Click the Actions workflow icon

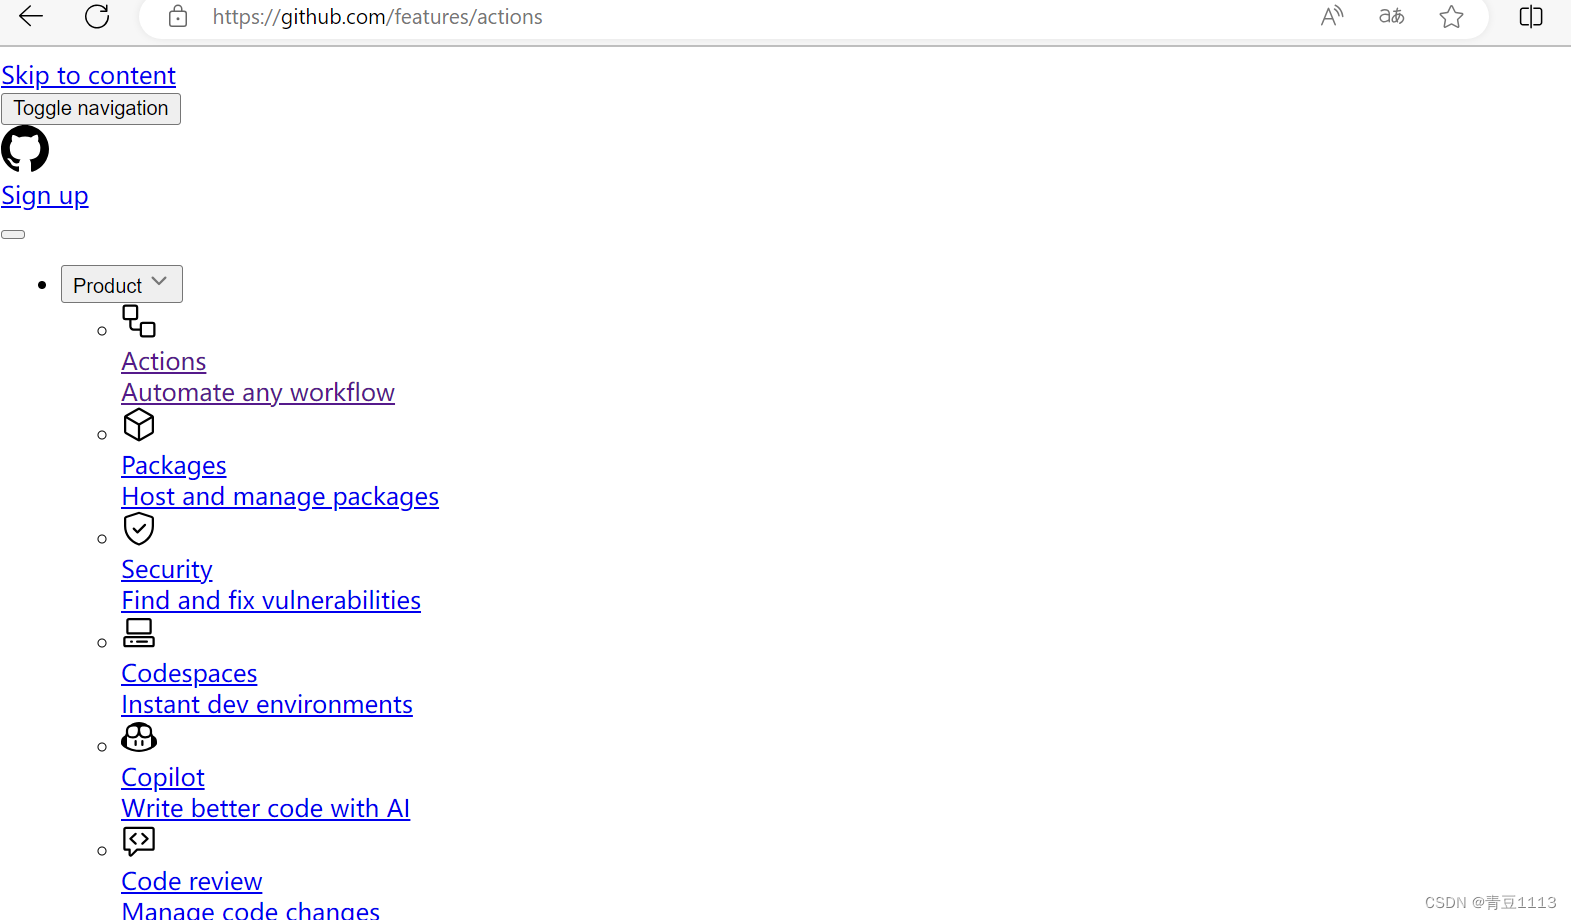[139, 321]
